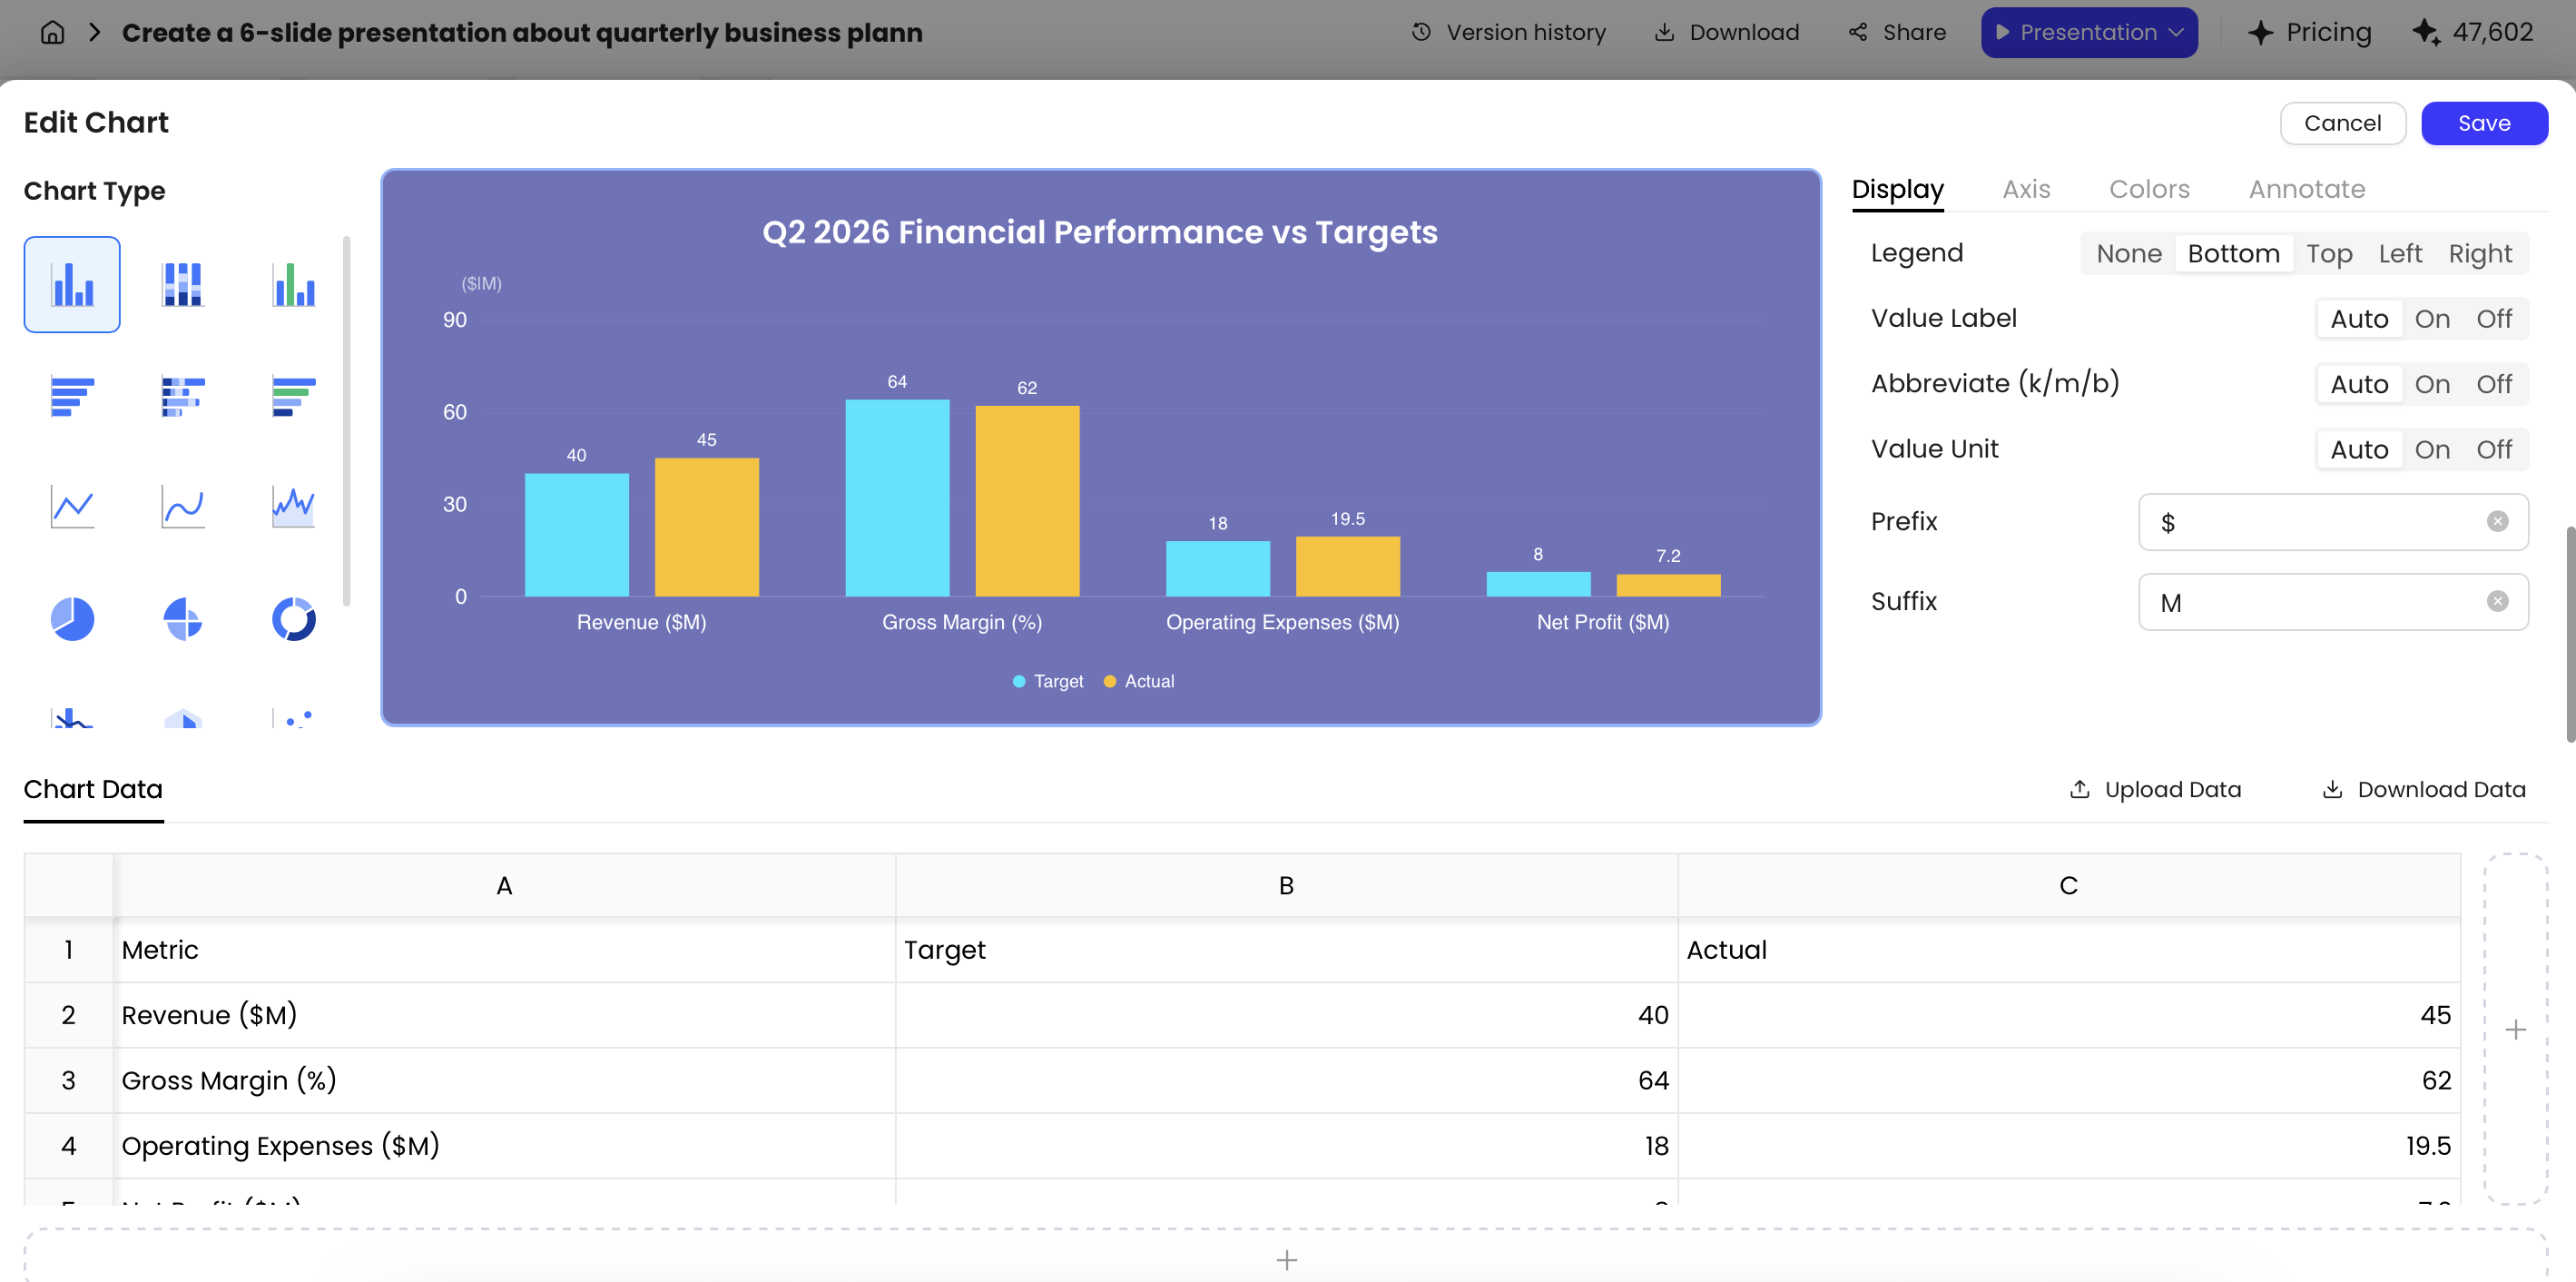Open the Chart Data tab
The height and width of the screenshot is (1282, 2576).
93,790
